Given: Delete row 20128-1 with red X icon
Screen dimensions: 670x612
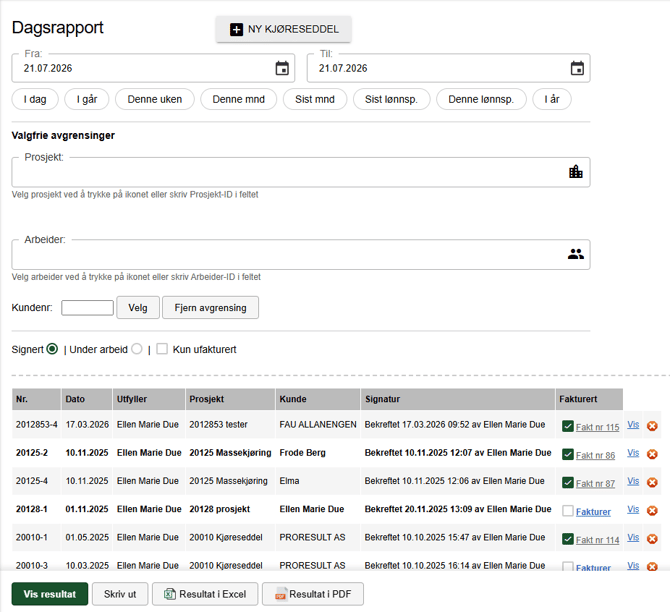Looking at the screenshot, I should pos(652,511).
